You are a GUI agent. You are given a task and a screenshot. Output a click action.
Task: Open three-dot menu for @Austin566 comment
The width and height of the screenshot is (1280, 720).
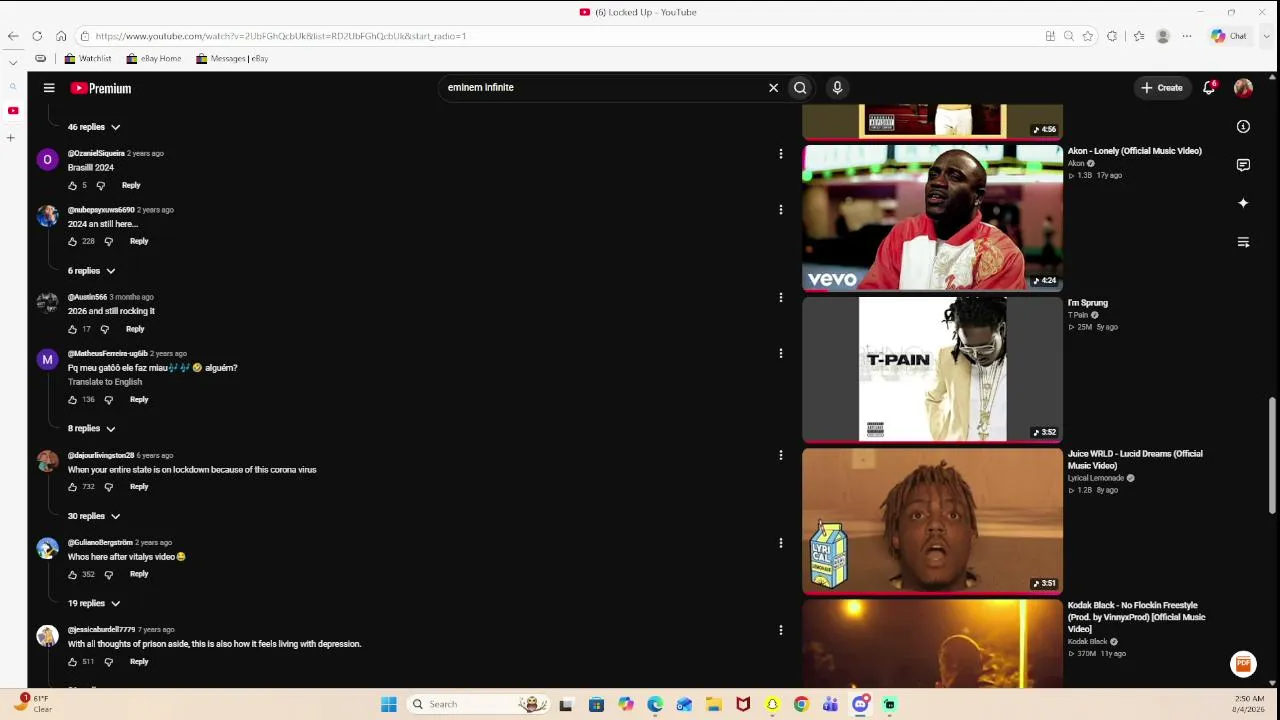pos(781,297)
